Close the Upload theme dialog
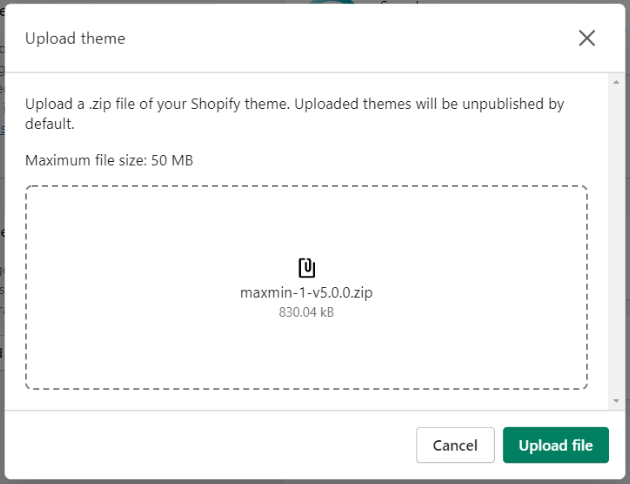Viewport: 630px width, 484px height. [x=587, y=38]
